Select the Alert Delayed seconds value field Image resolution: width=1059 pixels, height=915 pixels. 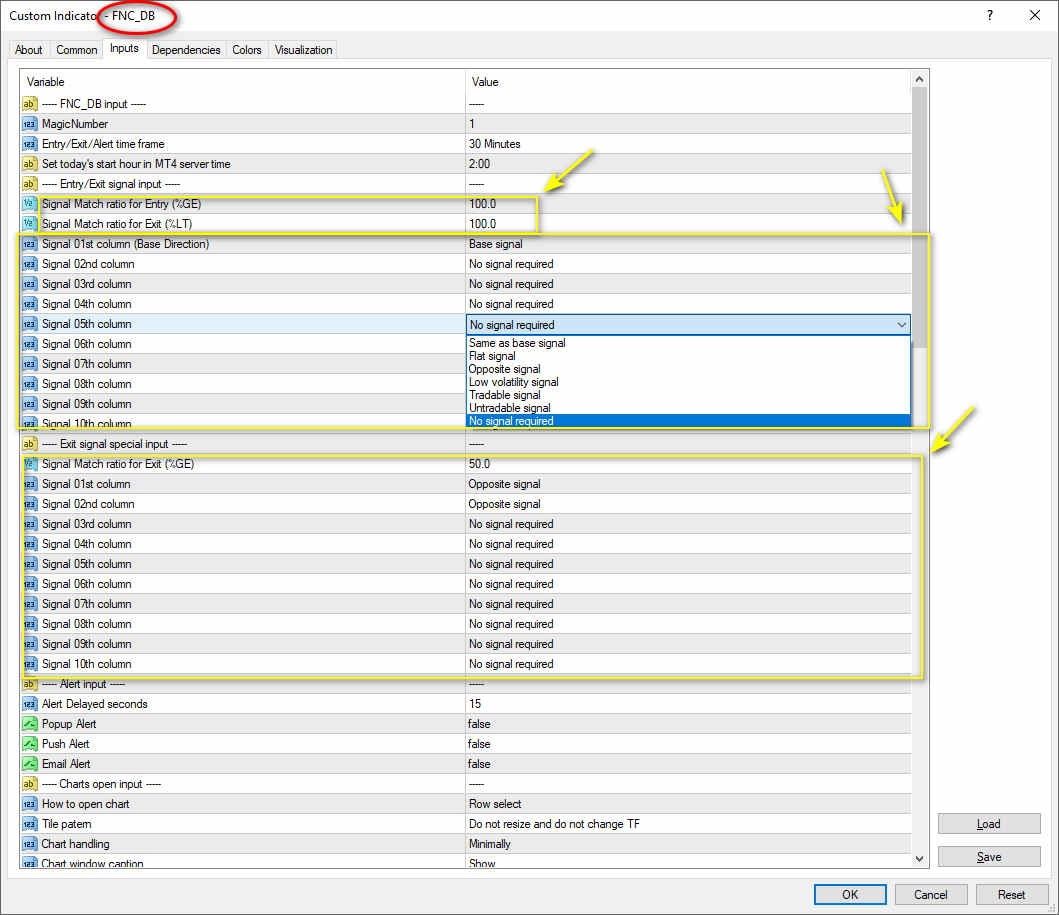[x=688, y=704]
